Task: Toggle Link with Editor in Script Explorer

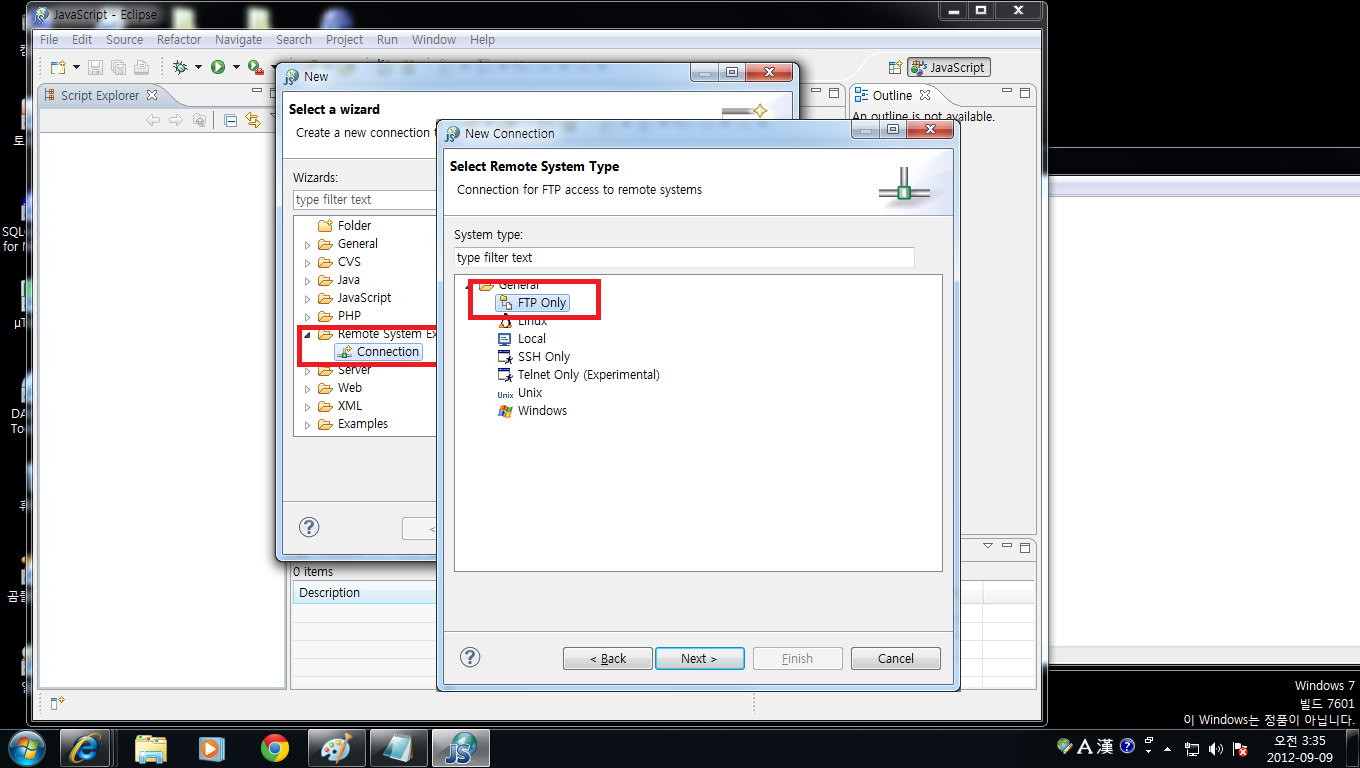Action: (x=253, y=120)
